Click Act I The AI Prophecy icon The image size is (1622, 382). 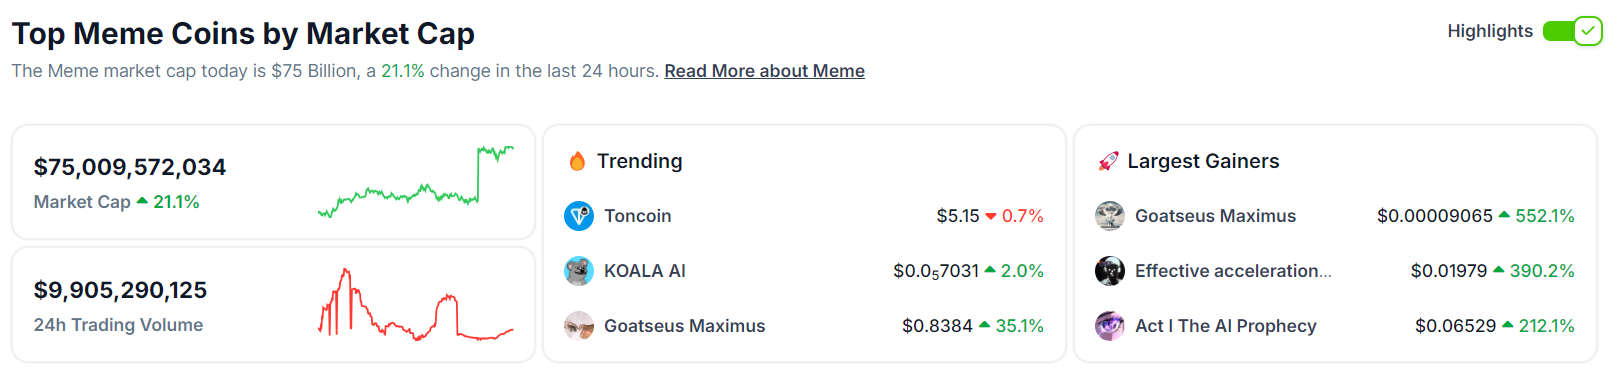[1110, 326]
